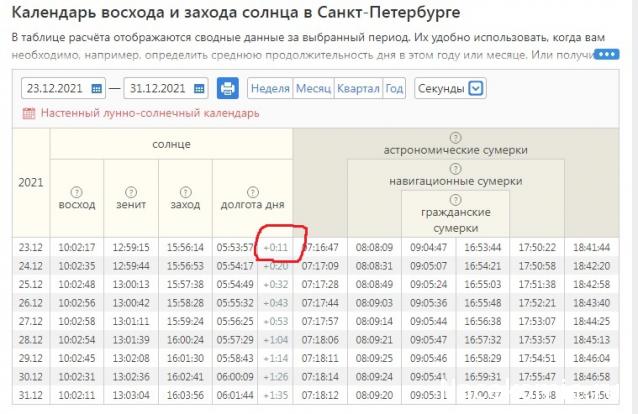Click help icon above восход column
This screenshot has height=414, width=638.
[77, 190]
